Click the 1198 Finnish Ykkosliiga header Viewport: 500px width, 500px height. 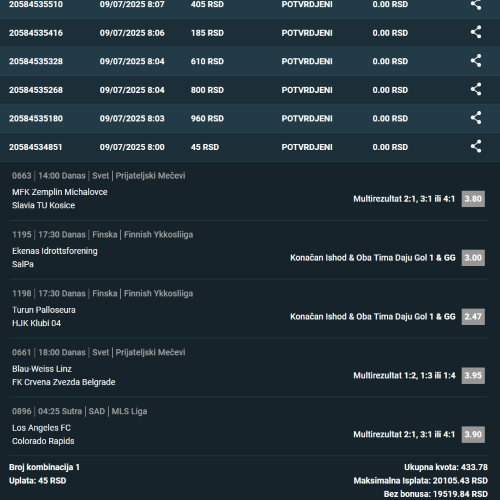[102, 293]
